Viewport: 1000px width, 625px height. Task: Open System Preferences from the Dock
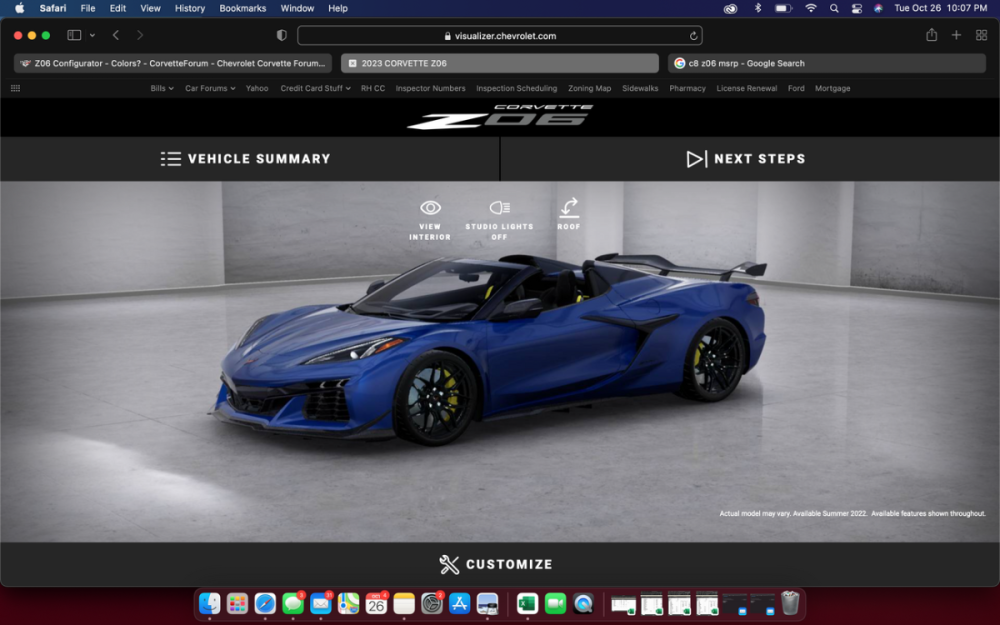[x=432, y=603]
